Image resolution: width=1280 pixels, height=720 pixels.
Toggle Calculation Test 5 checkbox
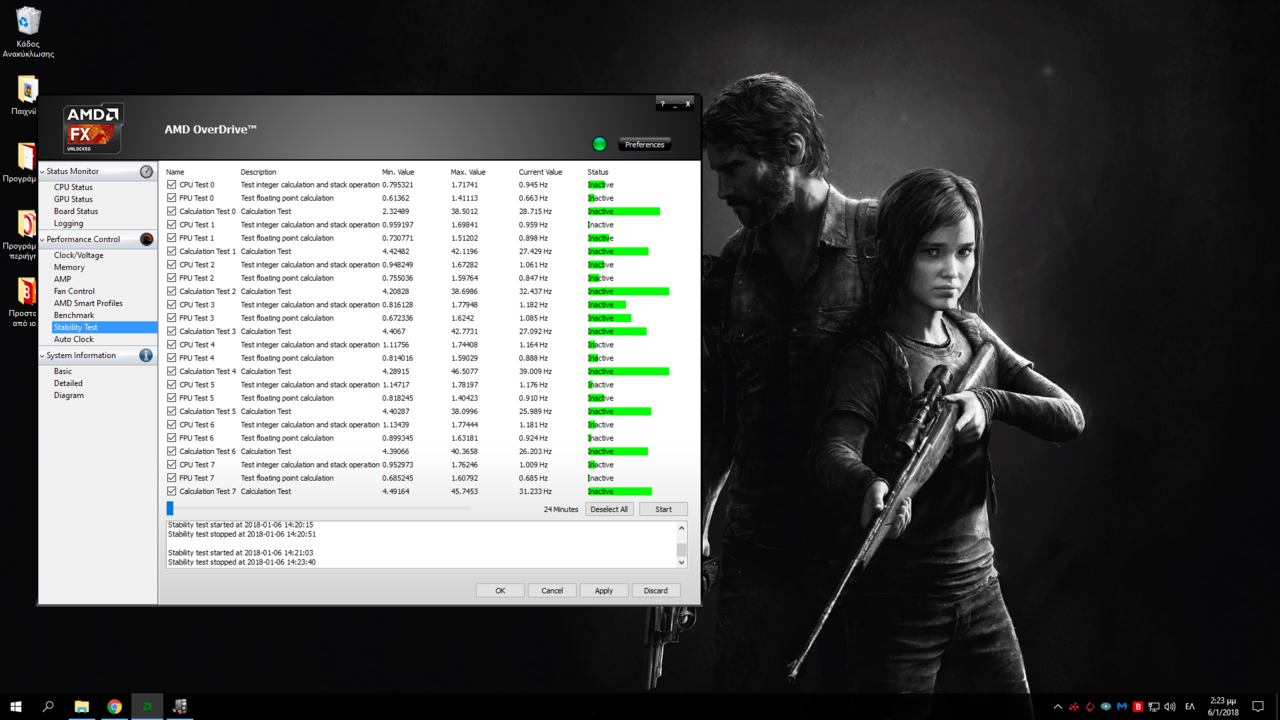click(x=171, y=411)
